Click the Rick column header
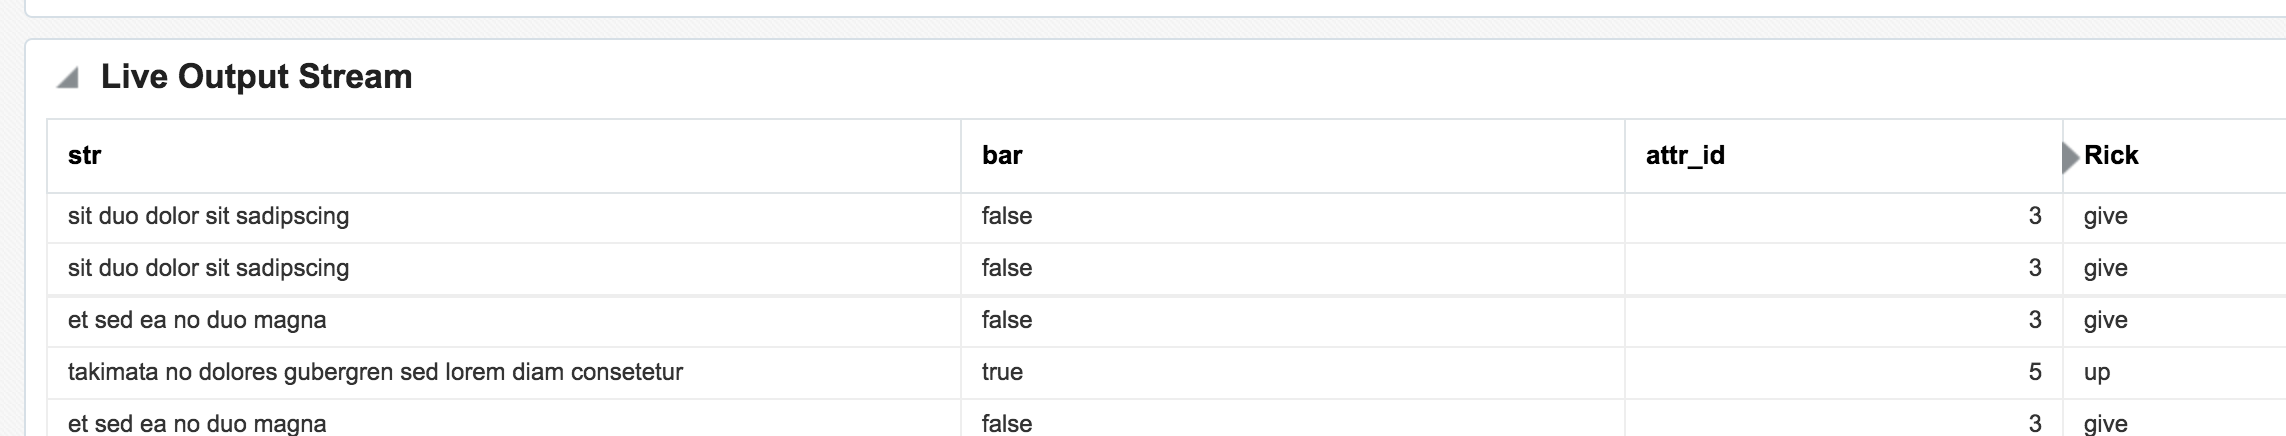2286x436 pixels. point(2111,156)
